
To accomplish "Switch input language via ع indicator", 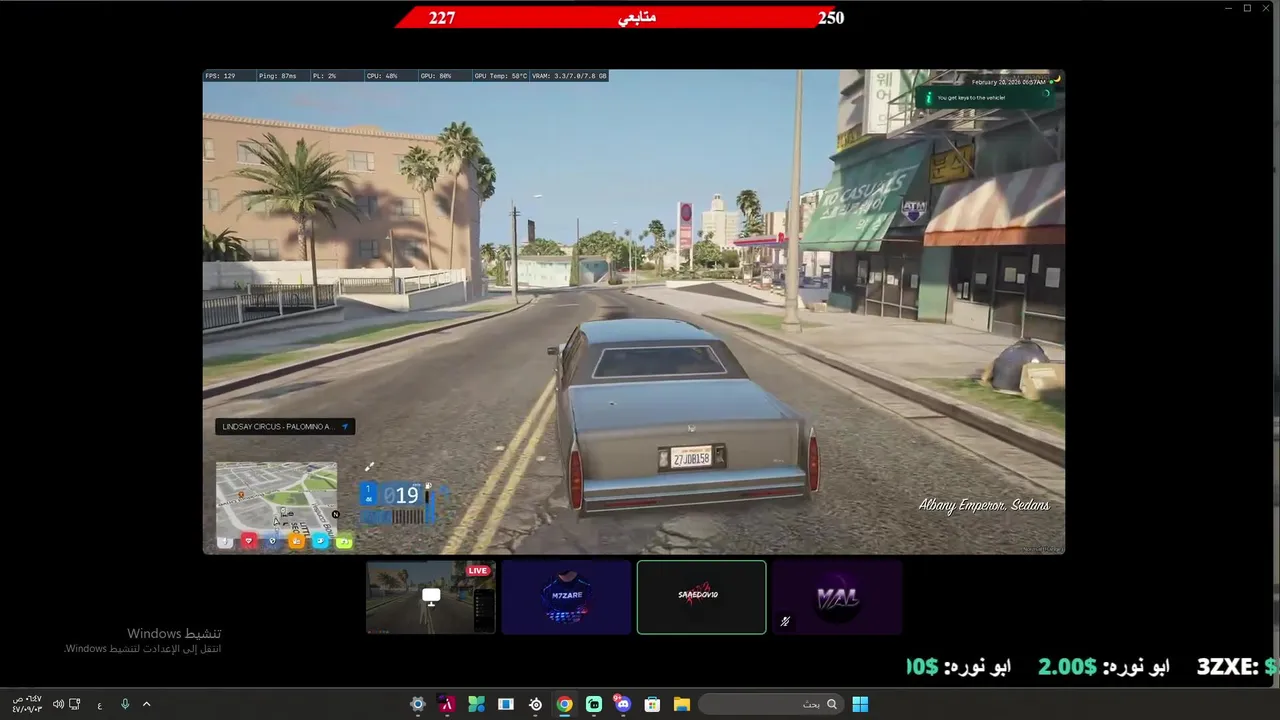I will point(100,705).
